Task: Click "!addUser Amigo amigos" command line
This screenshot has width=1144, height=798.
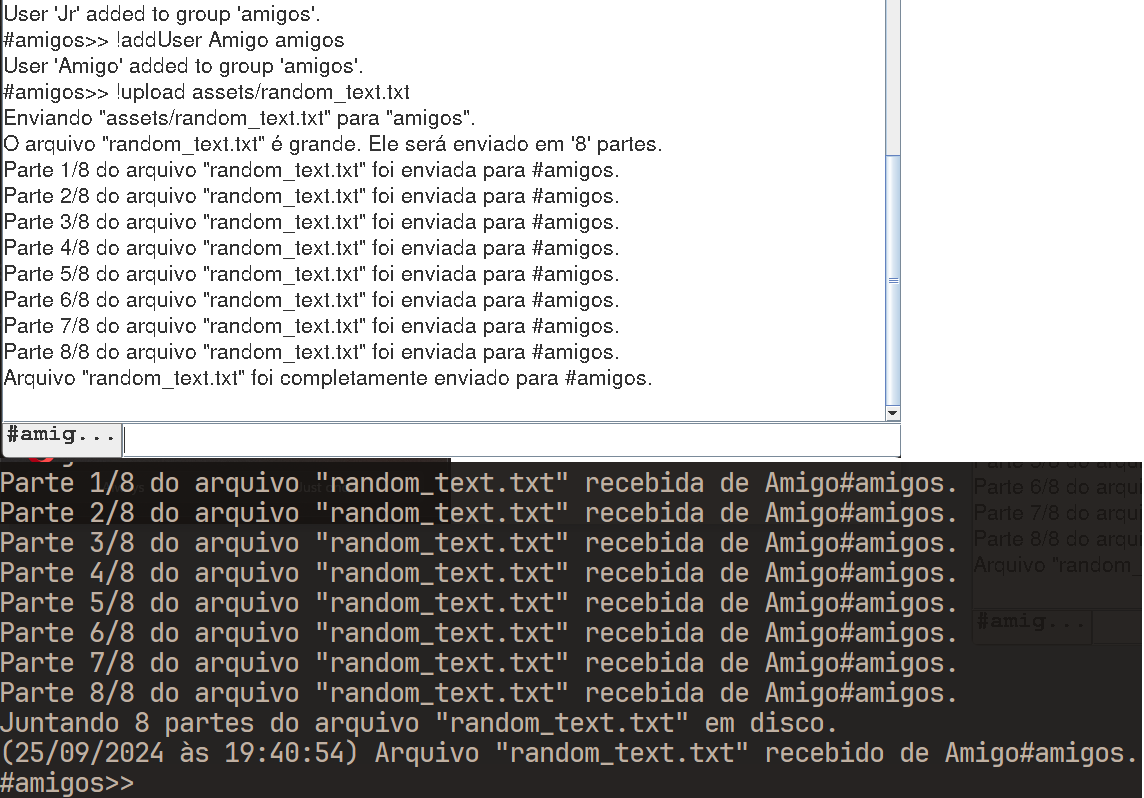Action: click(174, 40)
